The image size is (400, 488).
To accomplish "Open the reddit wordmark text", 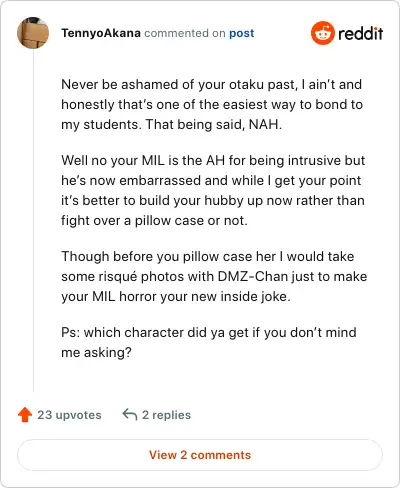I will pos(360,33).
